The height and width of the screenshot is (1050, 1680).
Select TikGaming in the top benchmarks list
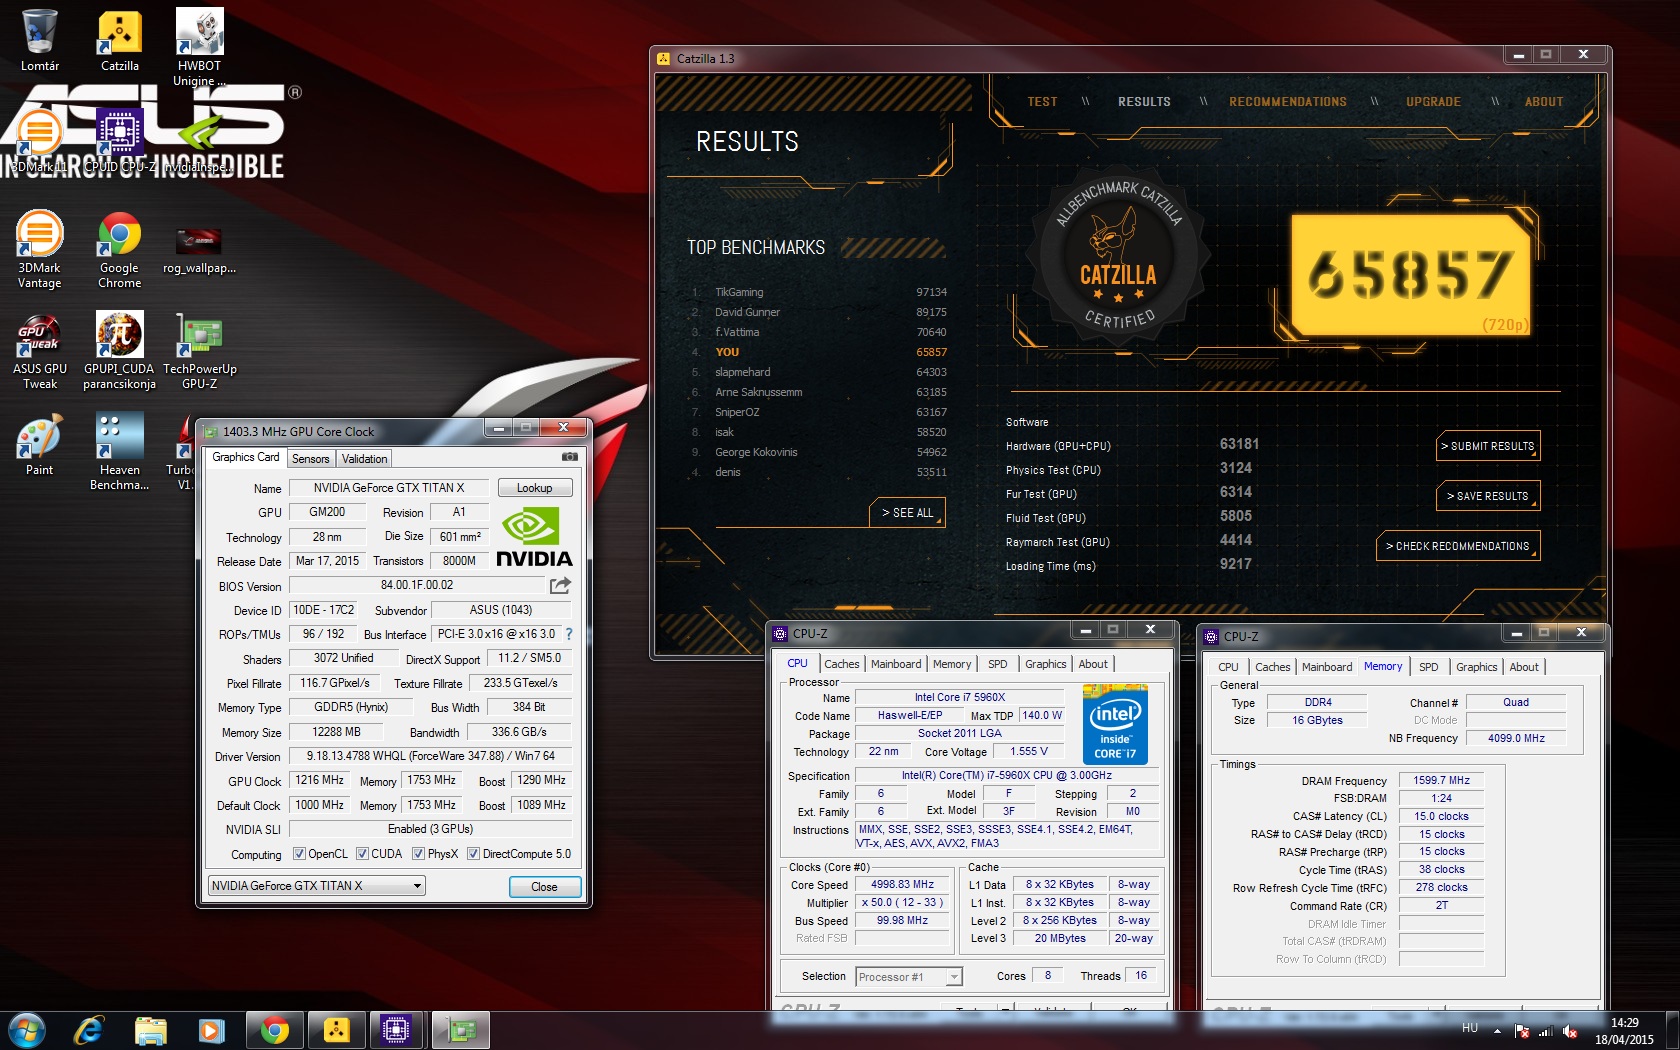pos(818,293)
